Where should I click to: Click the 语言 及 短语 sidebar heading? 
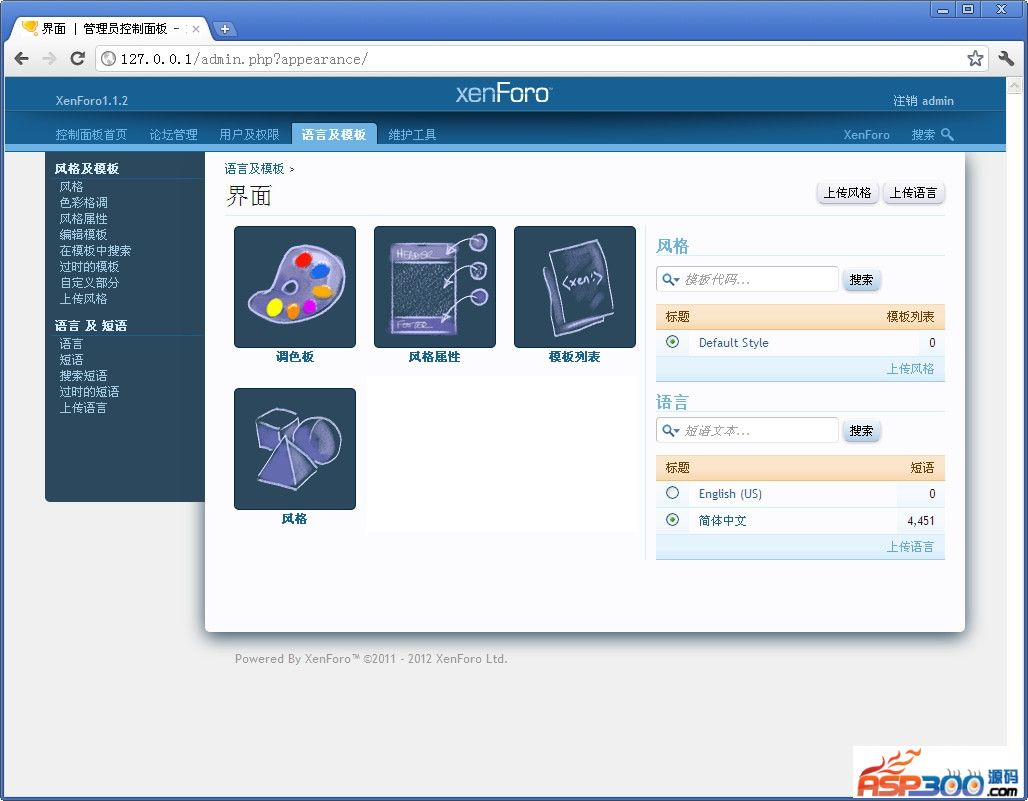pos(90,325)
